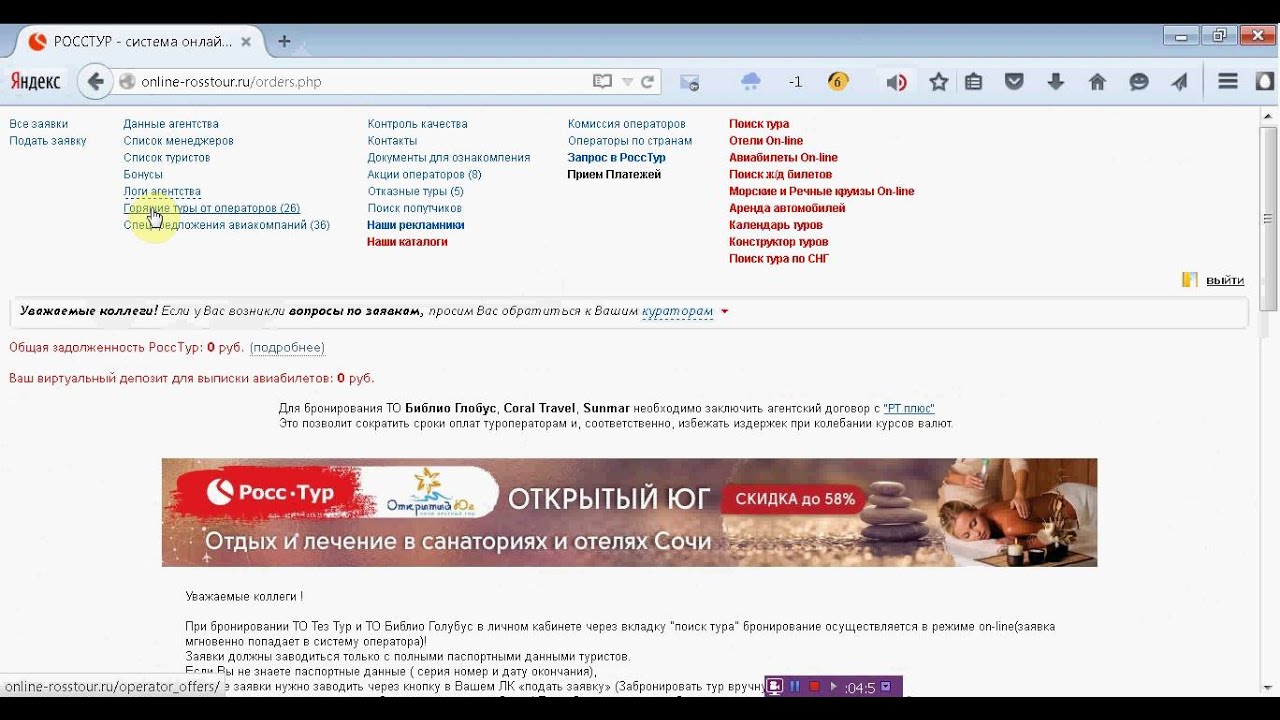Open Запрос в РоссТур link
The height and width of the screenshot is (720, 1280).
click(616, 158)
